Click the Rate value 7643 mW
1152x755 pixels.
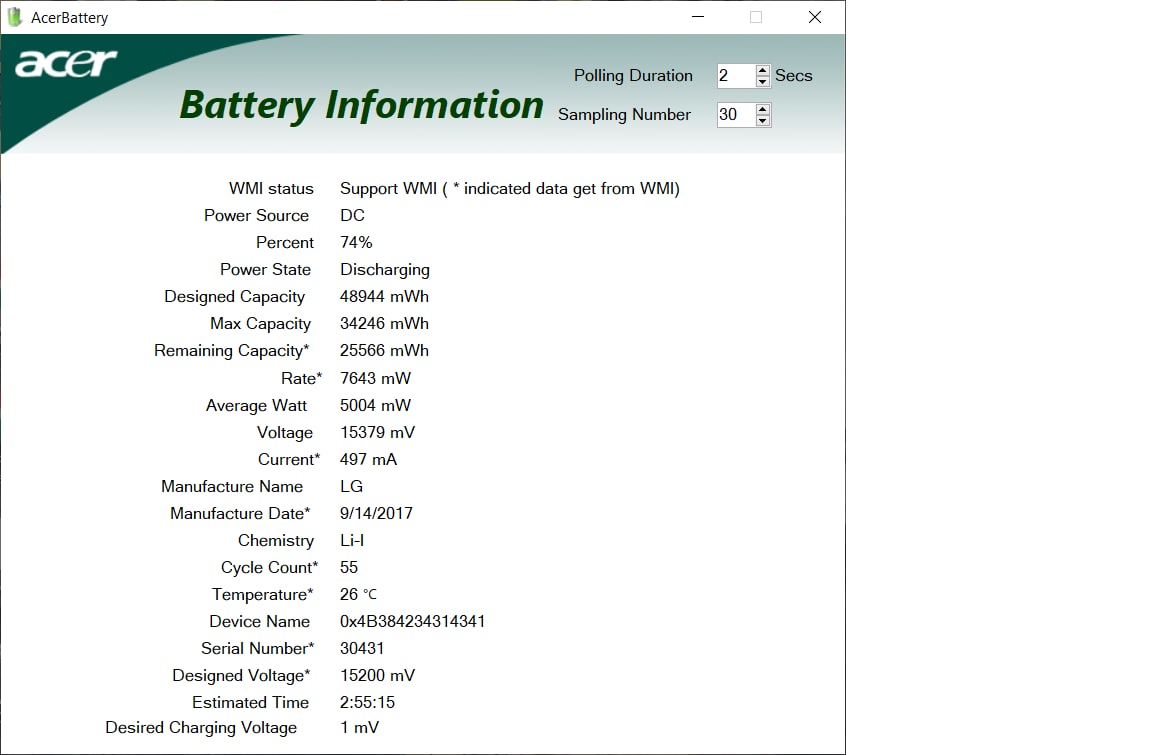pos(375,378)
